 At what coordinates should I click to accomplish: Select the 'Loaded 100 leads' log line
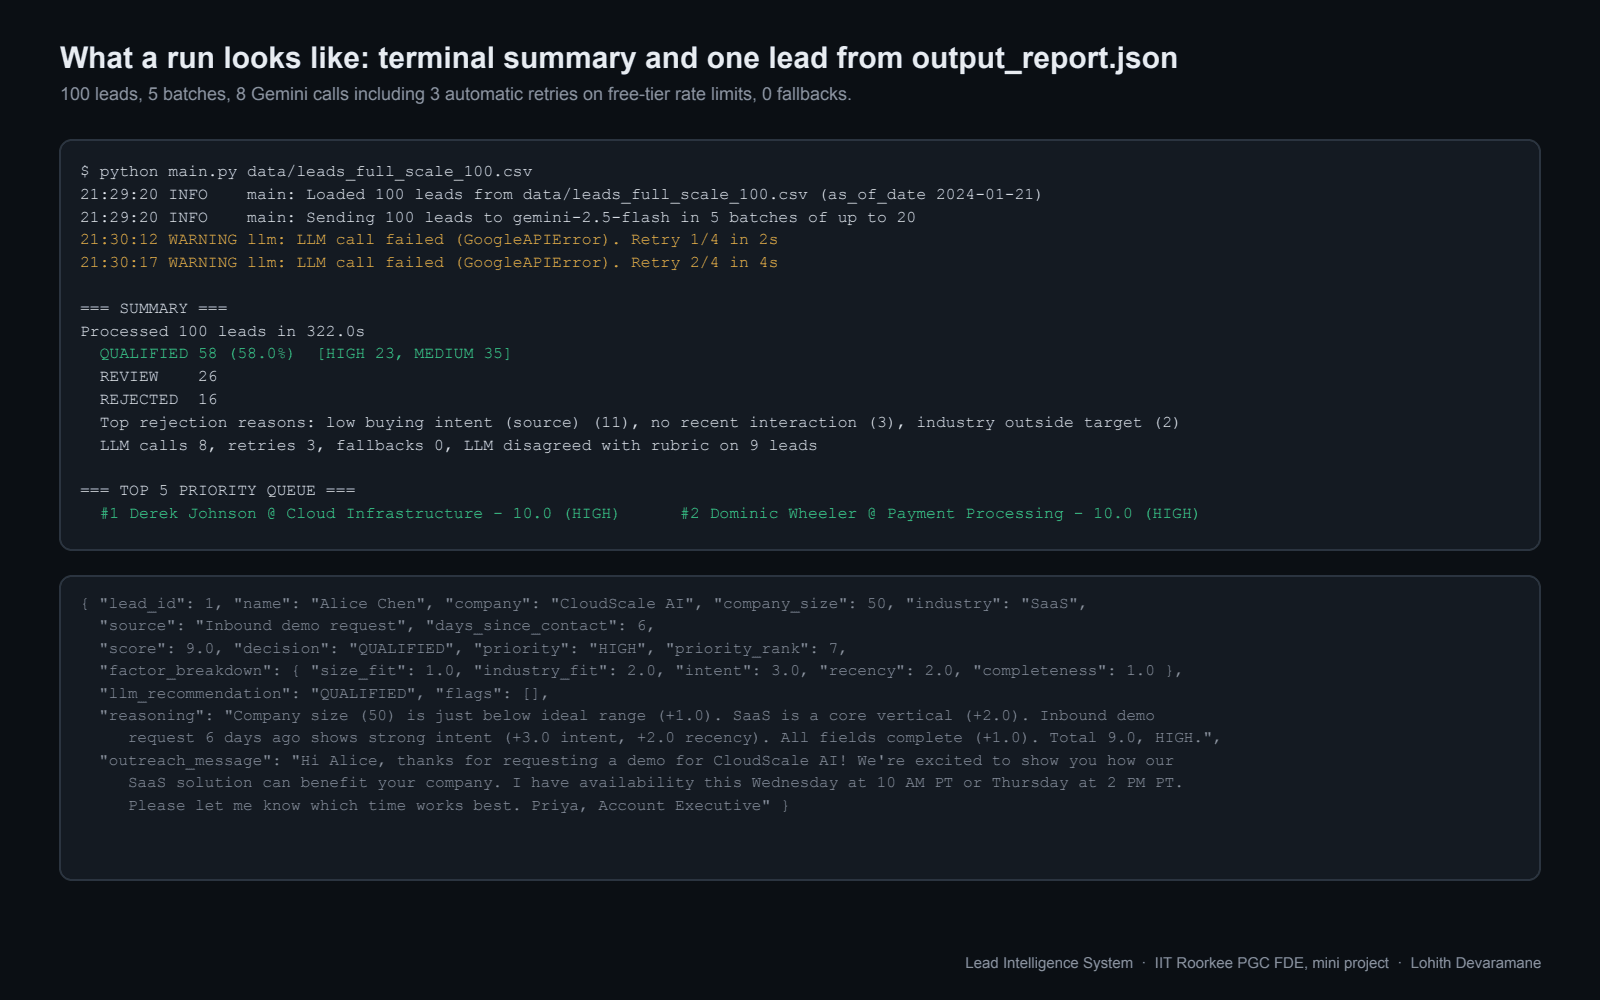point(561,195)
